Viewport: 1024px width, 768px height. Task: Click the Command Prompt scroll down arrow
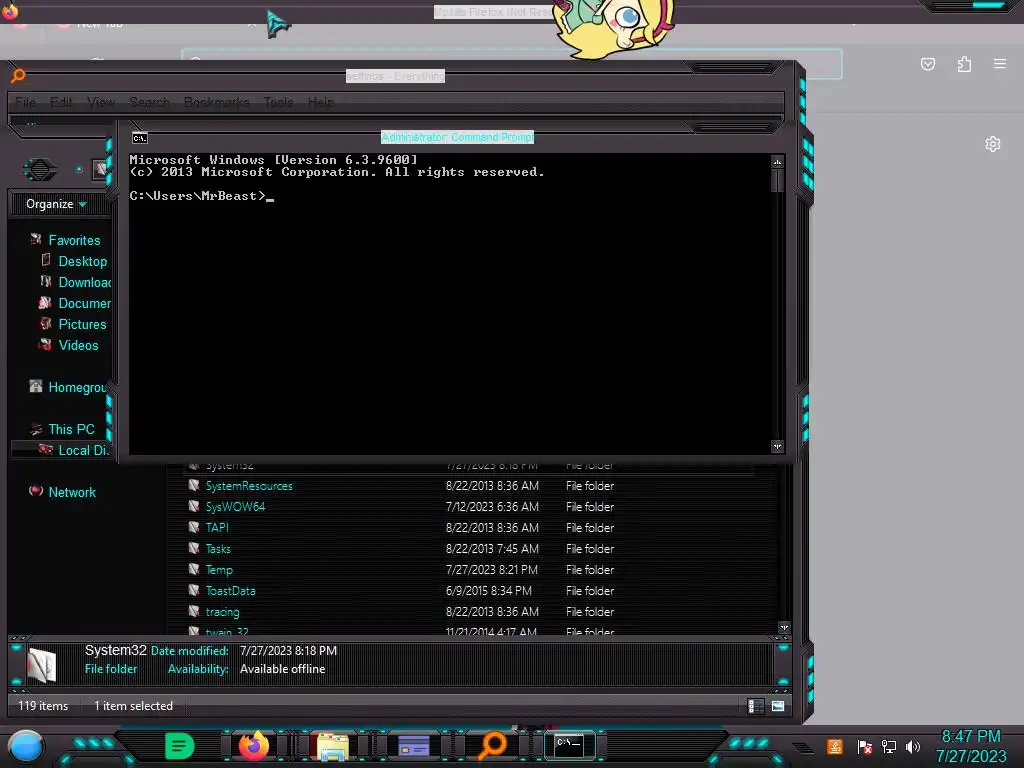777,447
